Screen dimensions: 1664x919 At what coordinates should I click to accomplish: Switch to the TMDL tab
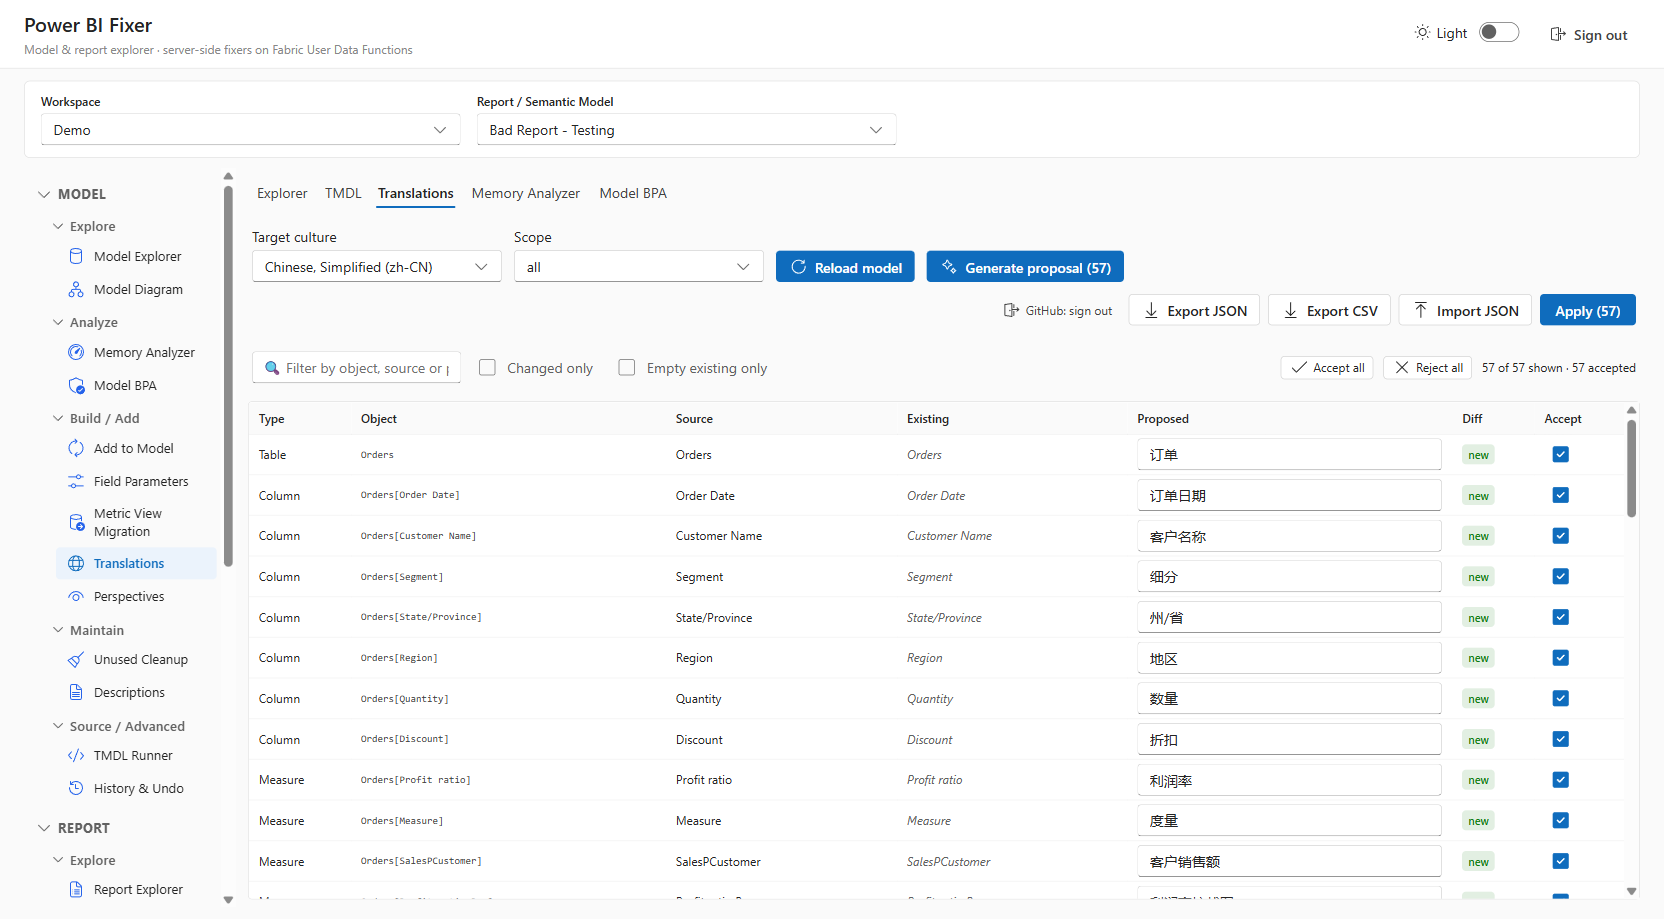343,193
